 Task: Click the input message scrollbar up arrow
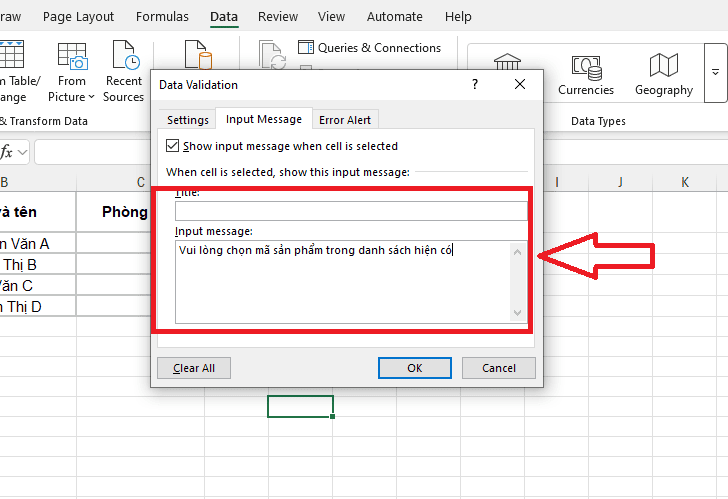pos(518,253)
